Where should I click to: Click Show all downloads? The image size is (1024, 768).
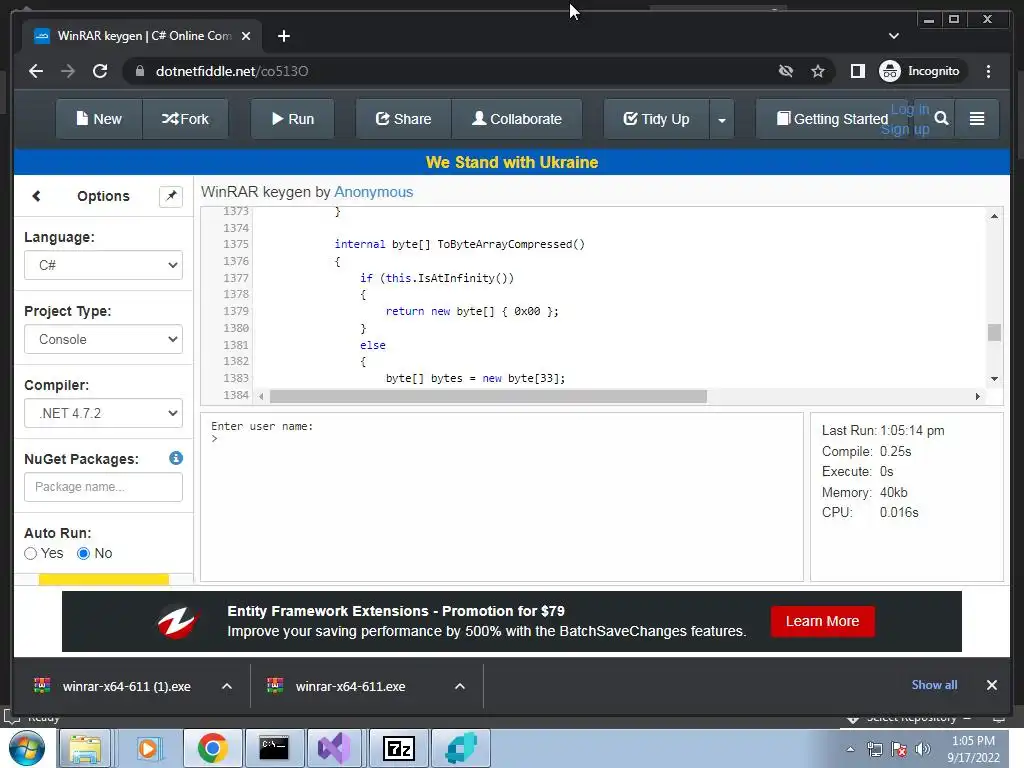[934, 685]
